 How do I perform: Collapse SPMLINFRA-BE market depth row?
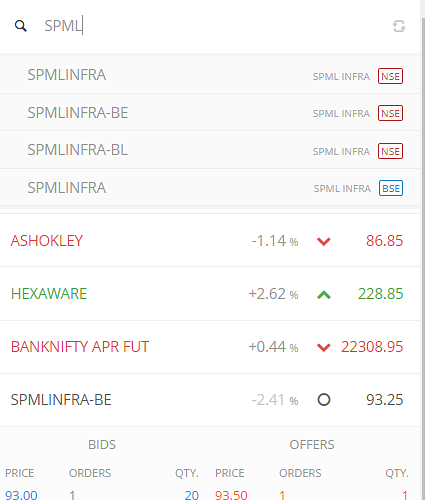(210, 400)
